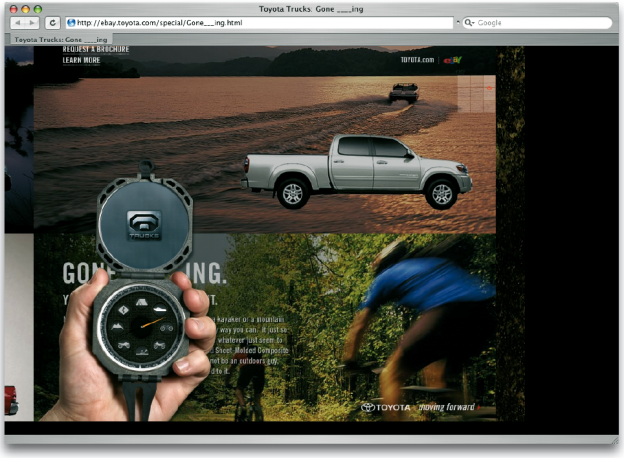624x458 pixels.
Task: Click the orange compass needle
Action: coord(153,322)
